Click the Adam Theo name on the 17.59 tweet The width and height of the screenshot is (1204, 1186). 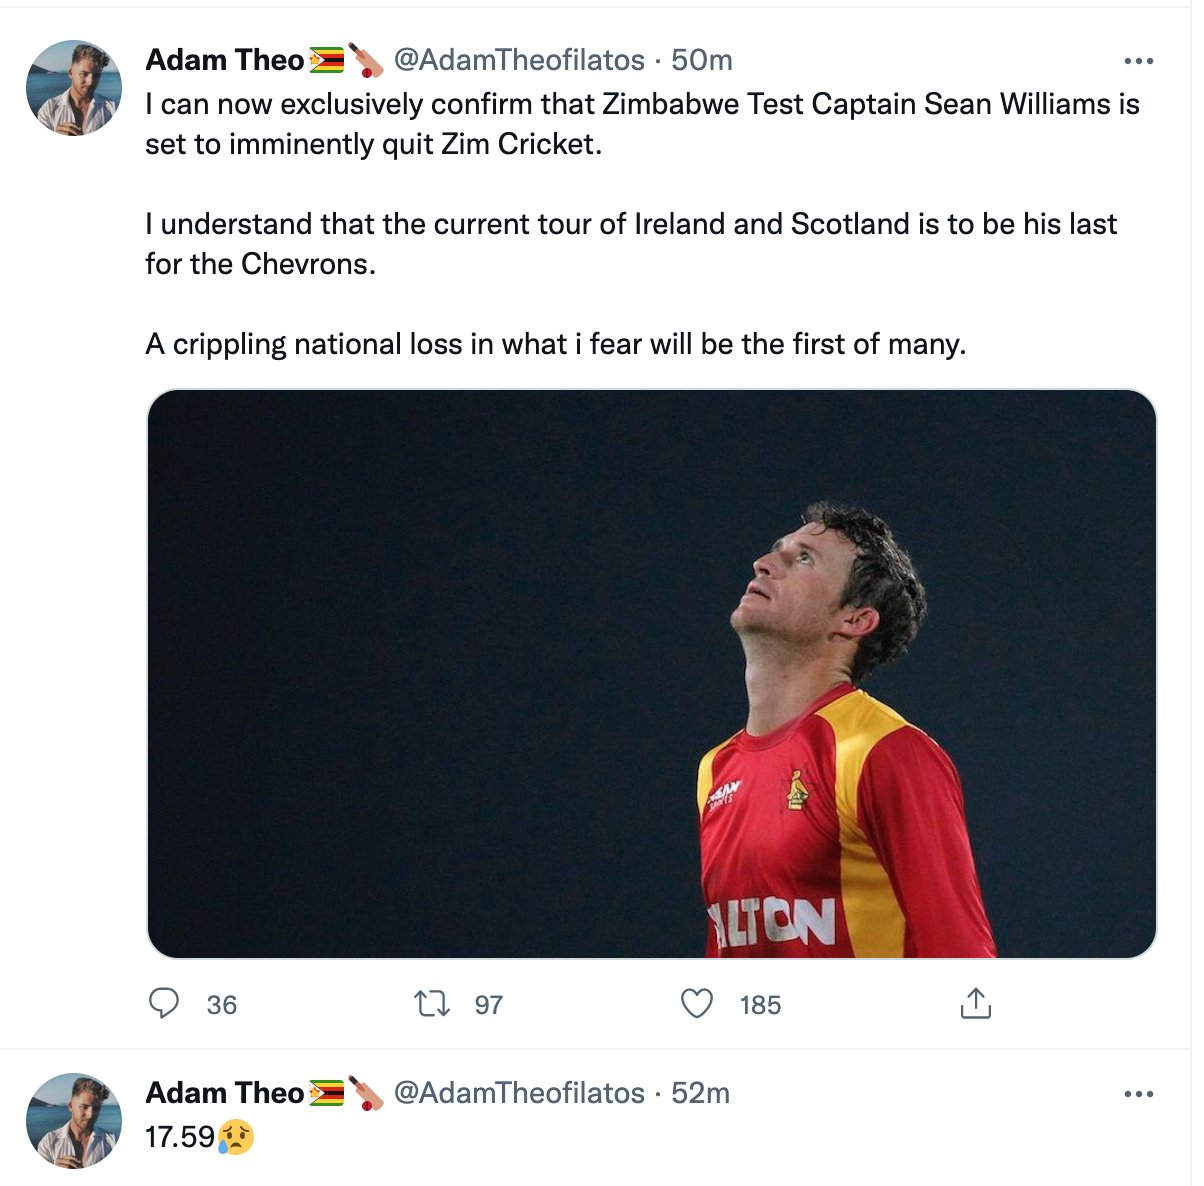(x=225, y=1093)
